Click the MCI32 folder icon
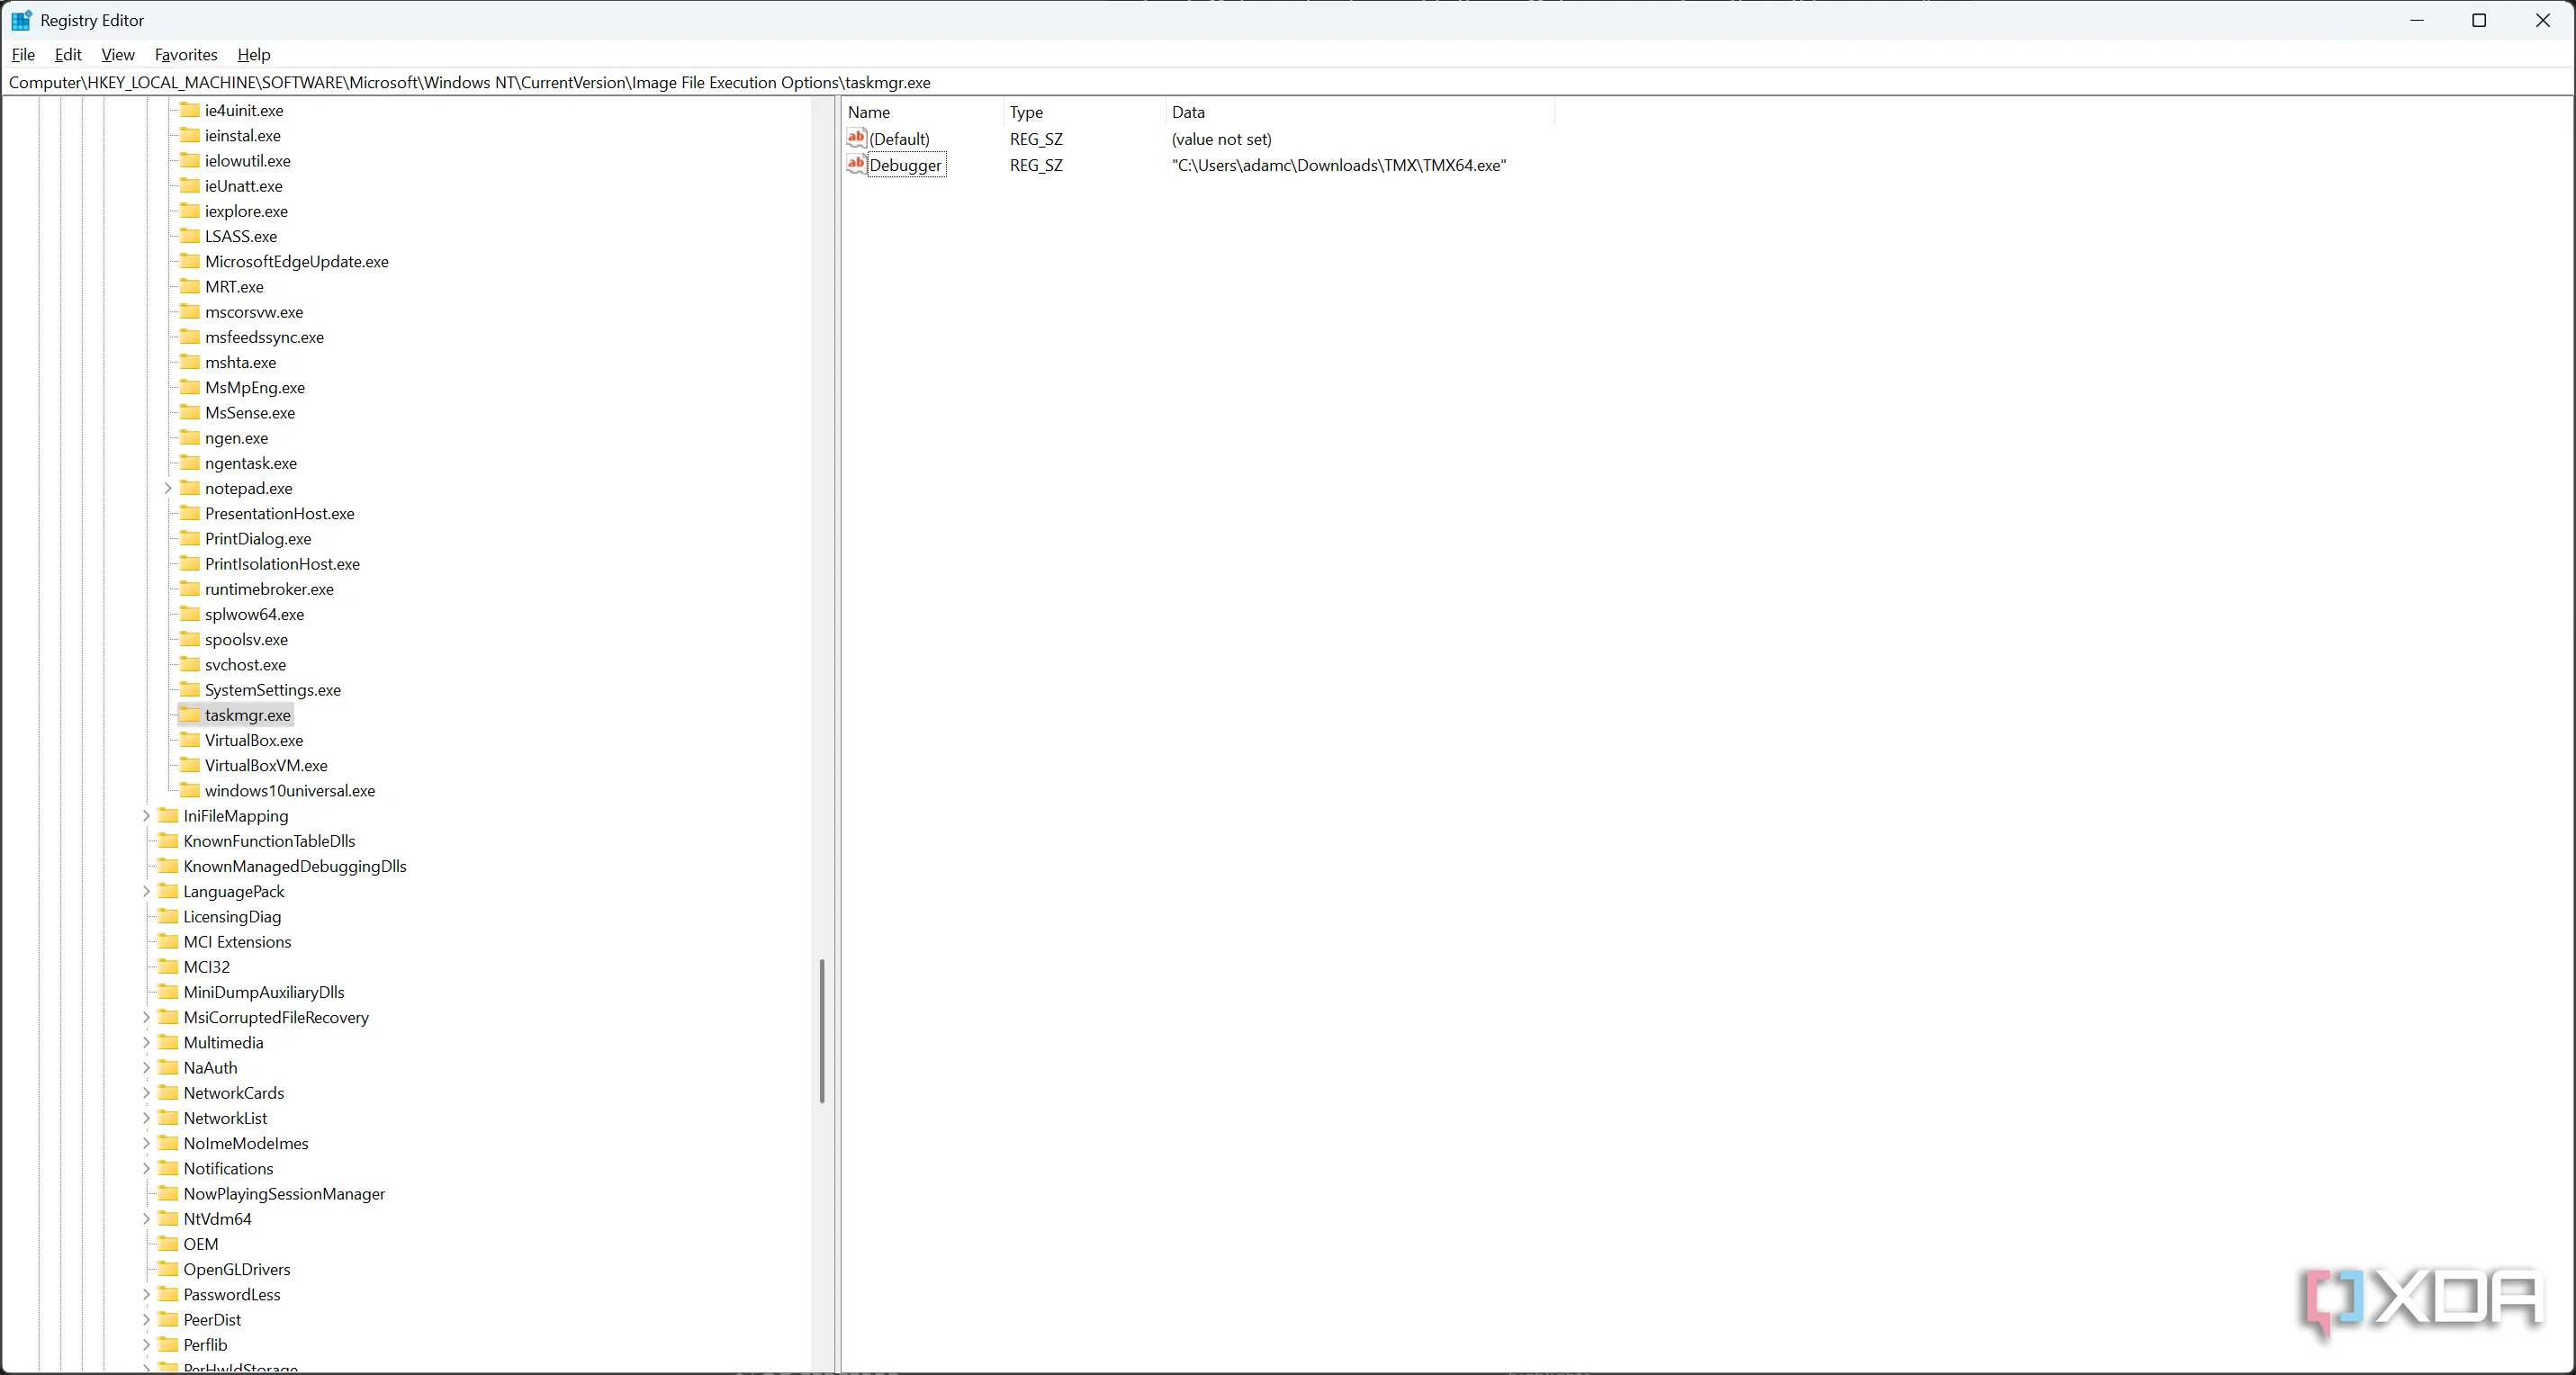The image size is (2576, 1375). coord(168,966)
